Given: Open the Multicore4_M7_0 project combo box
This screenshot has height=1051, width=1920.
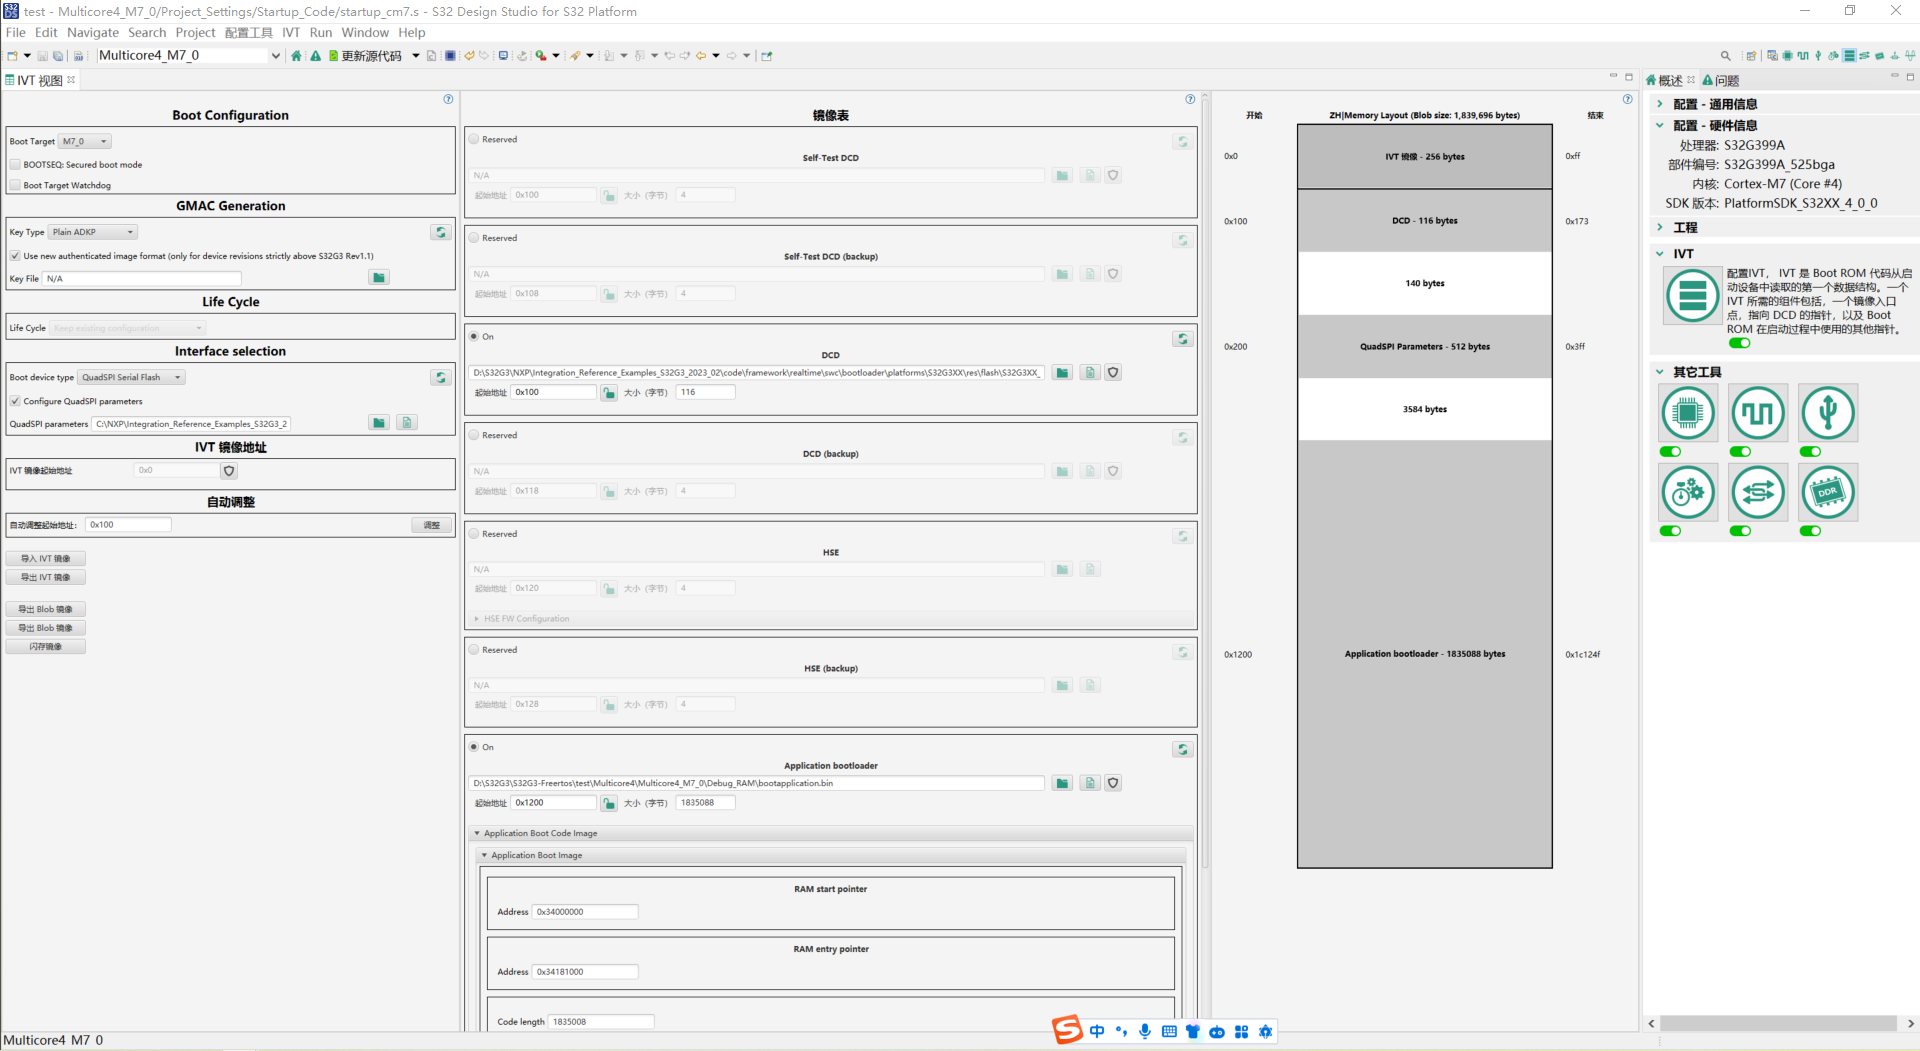Looking at the screenshot, I should [189, 56].
